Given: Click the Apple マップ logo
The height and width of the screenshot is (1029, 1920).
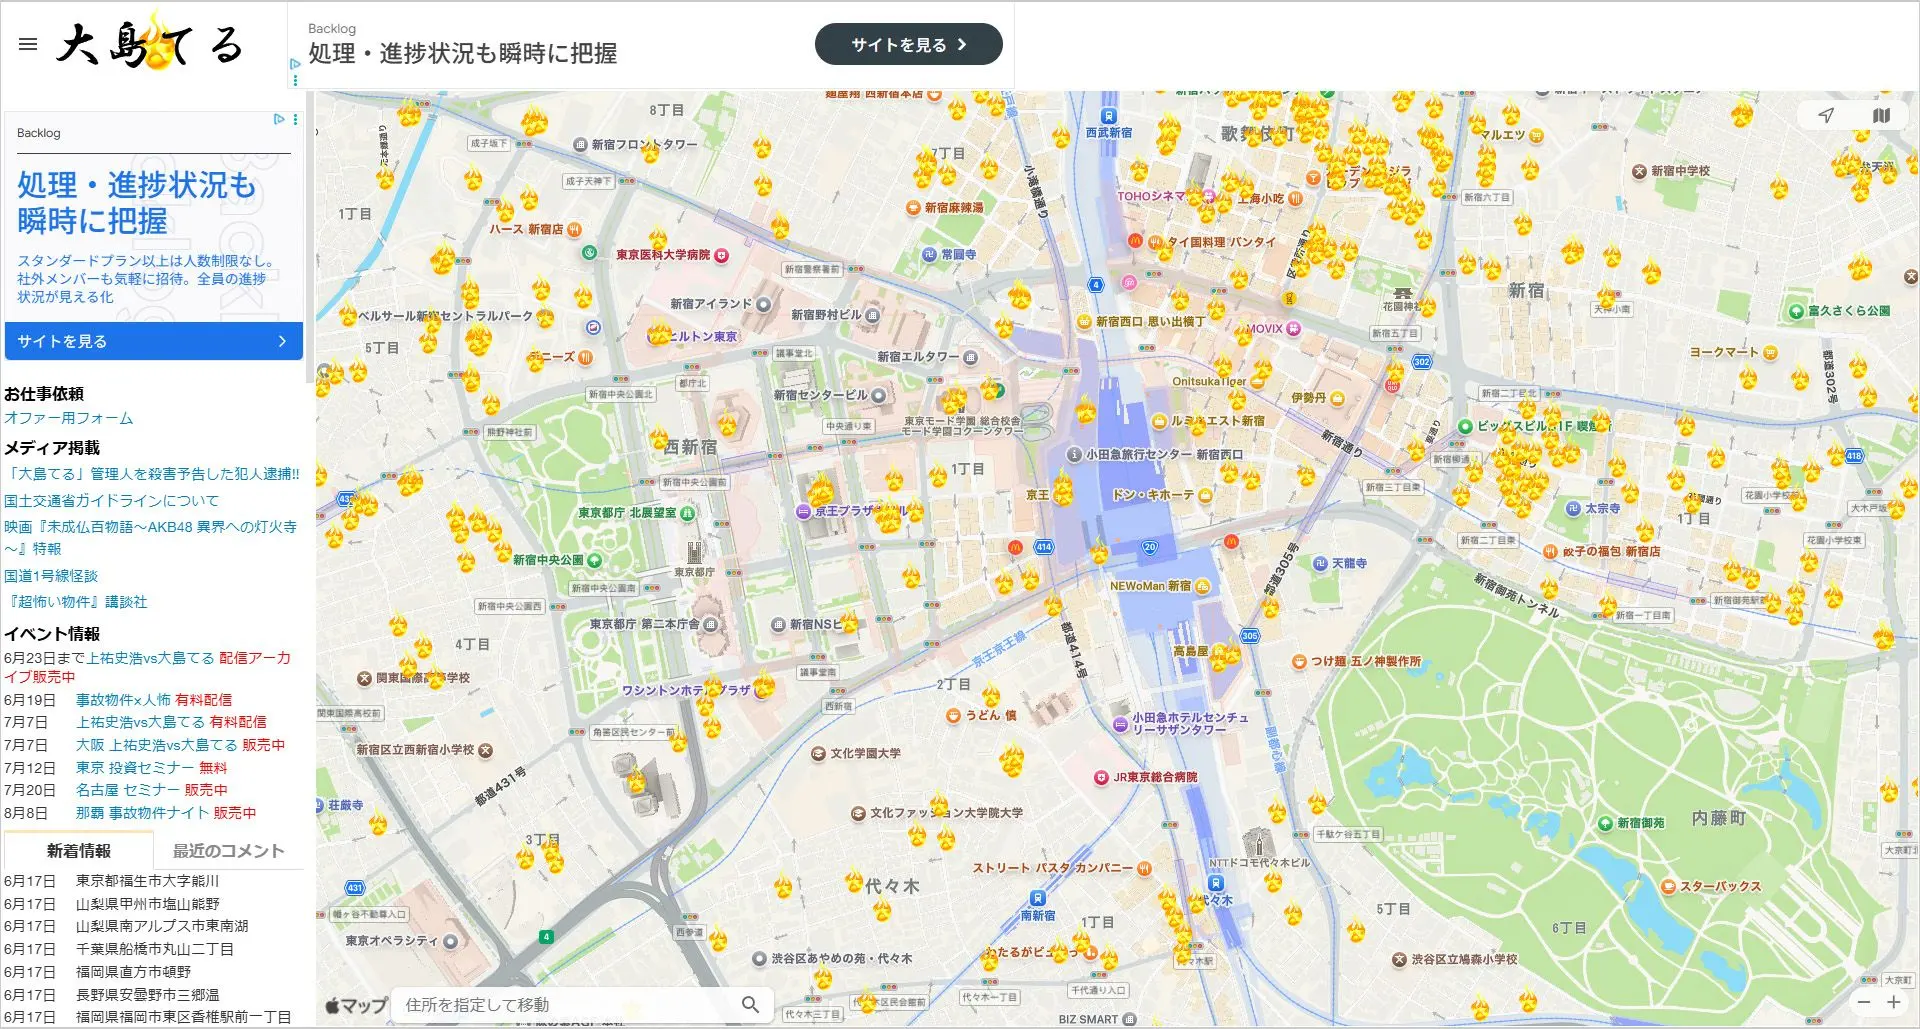Looking at the screenshot, I should pos(356,1005).
